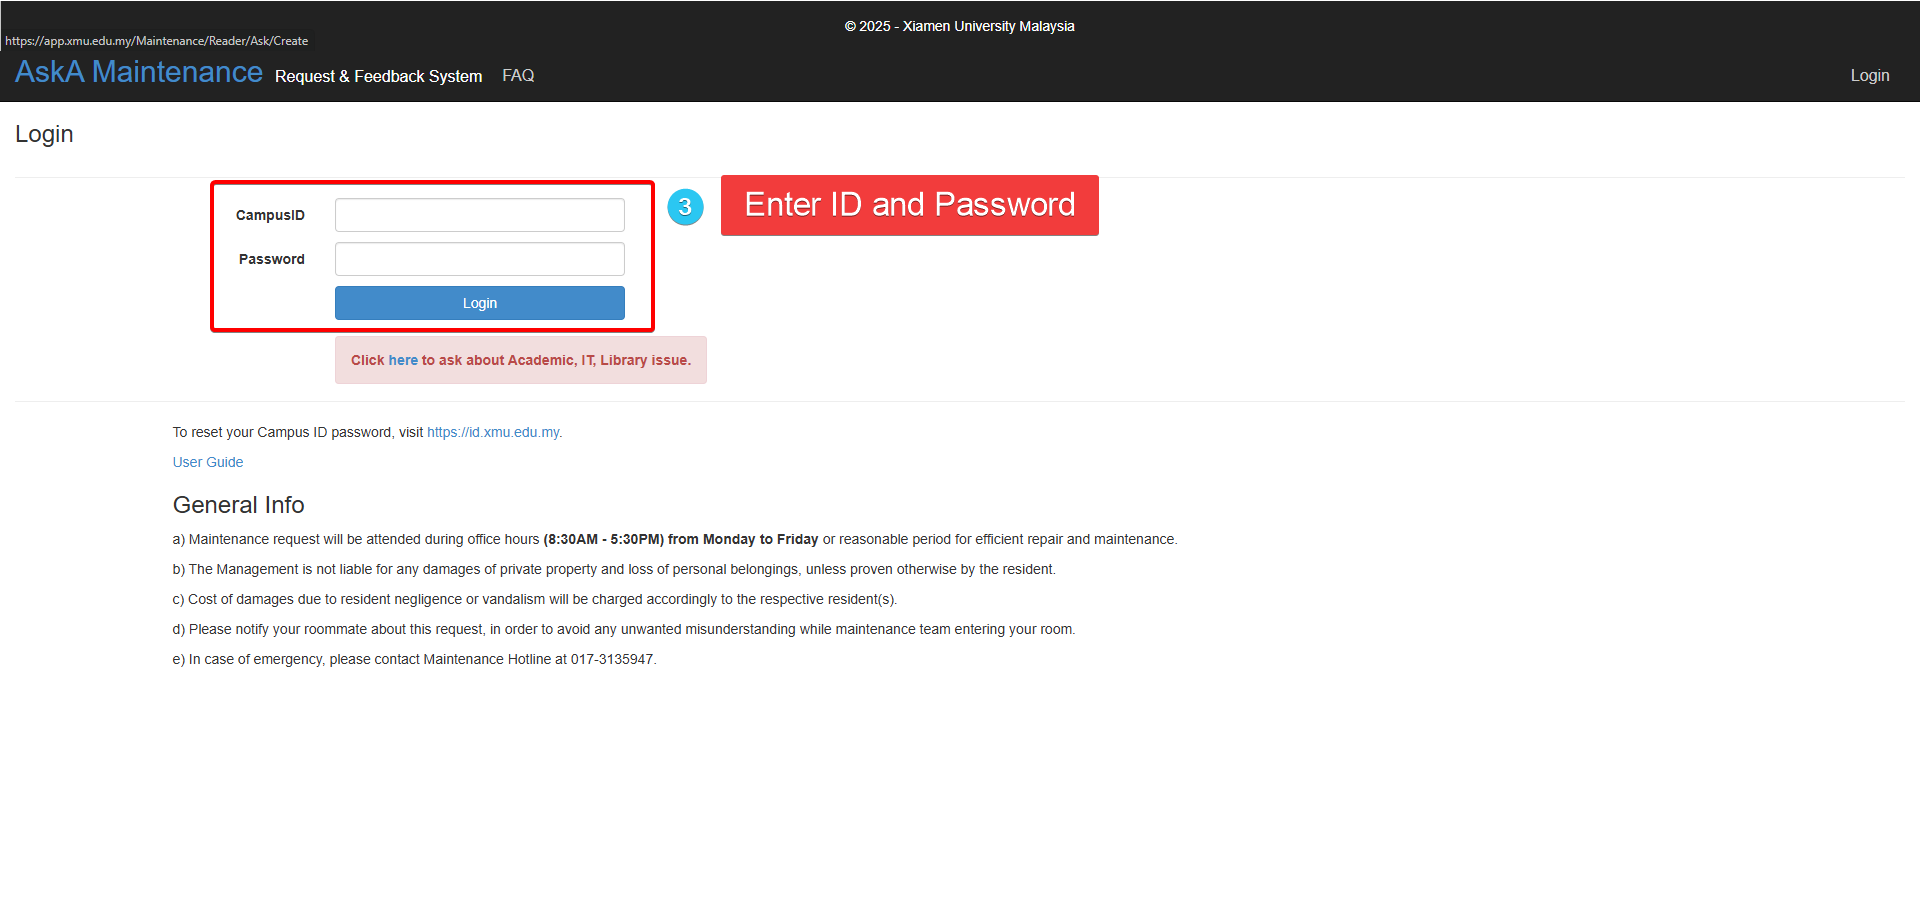Open the User Guide link
The width and height of the screenshot is (1920, 911).
(208, 462)
